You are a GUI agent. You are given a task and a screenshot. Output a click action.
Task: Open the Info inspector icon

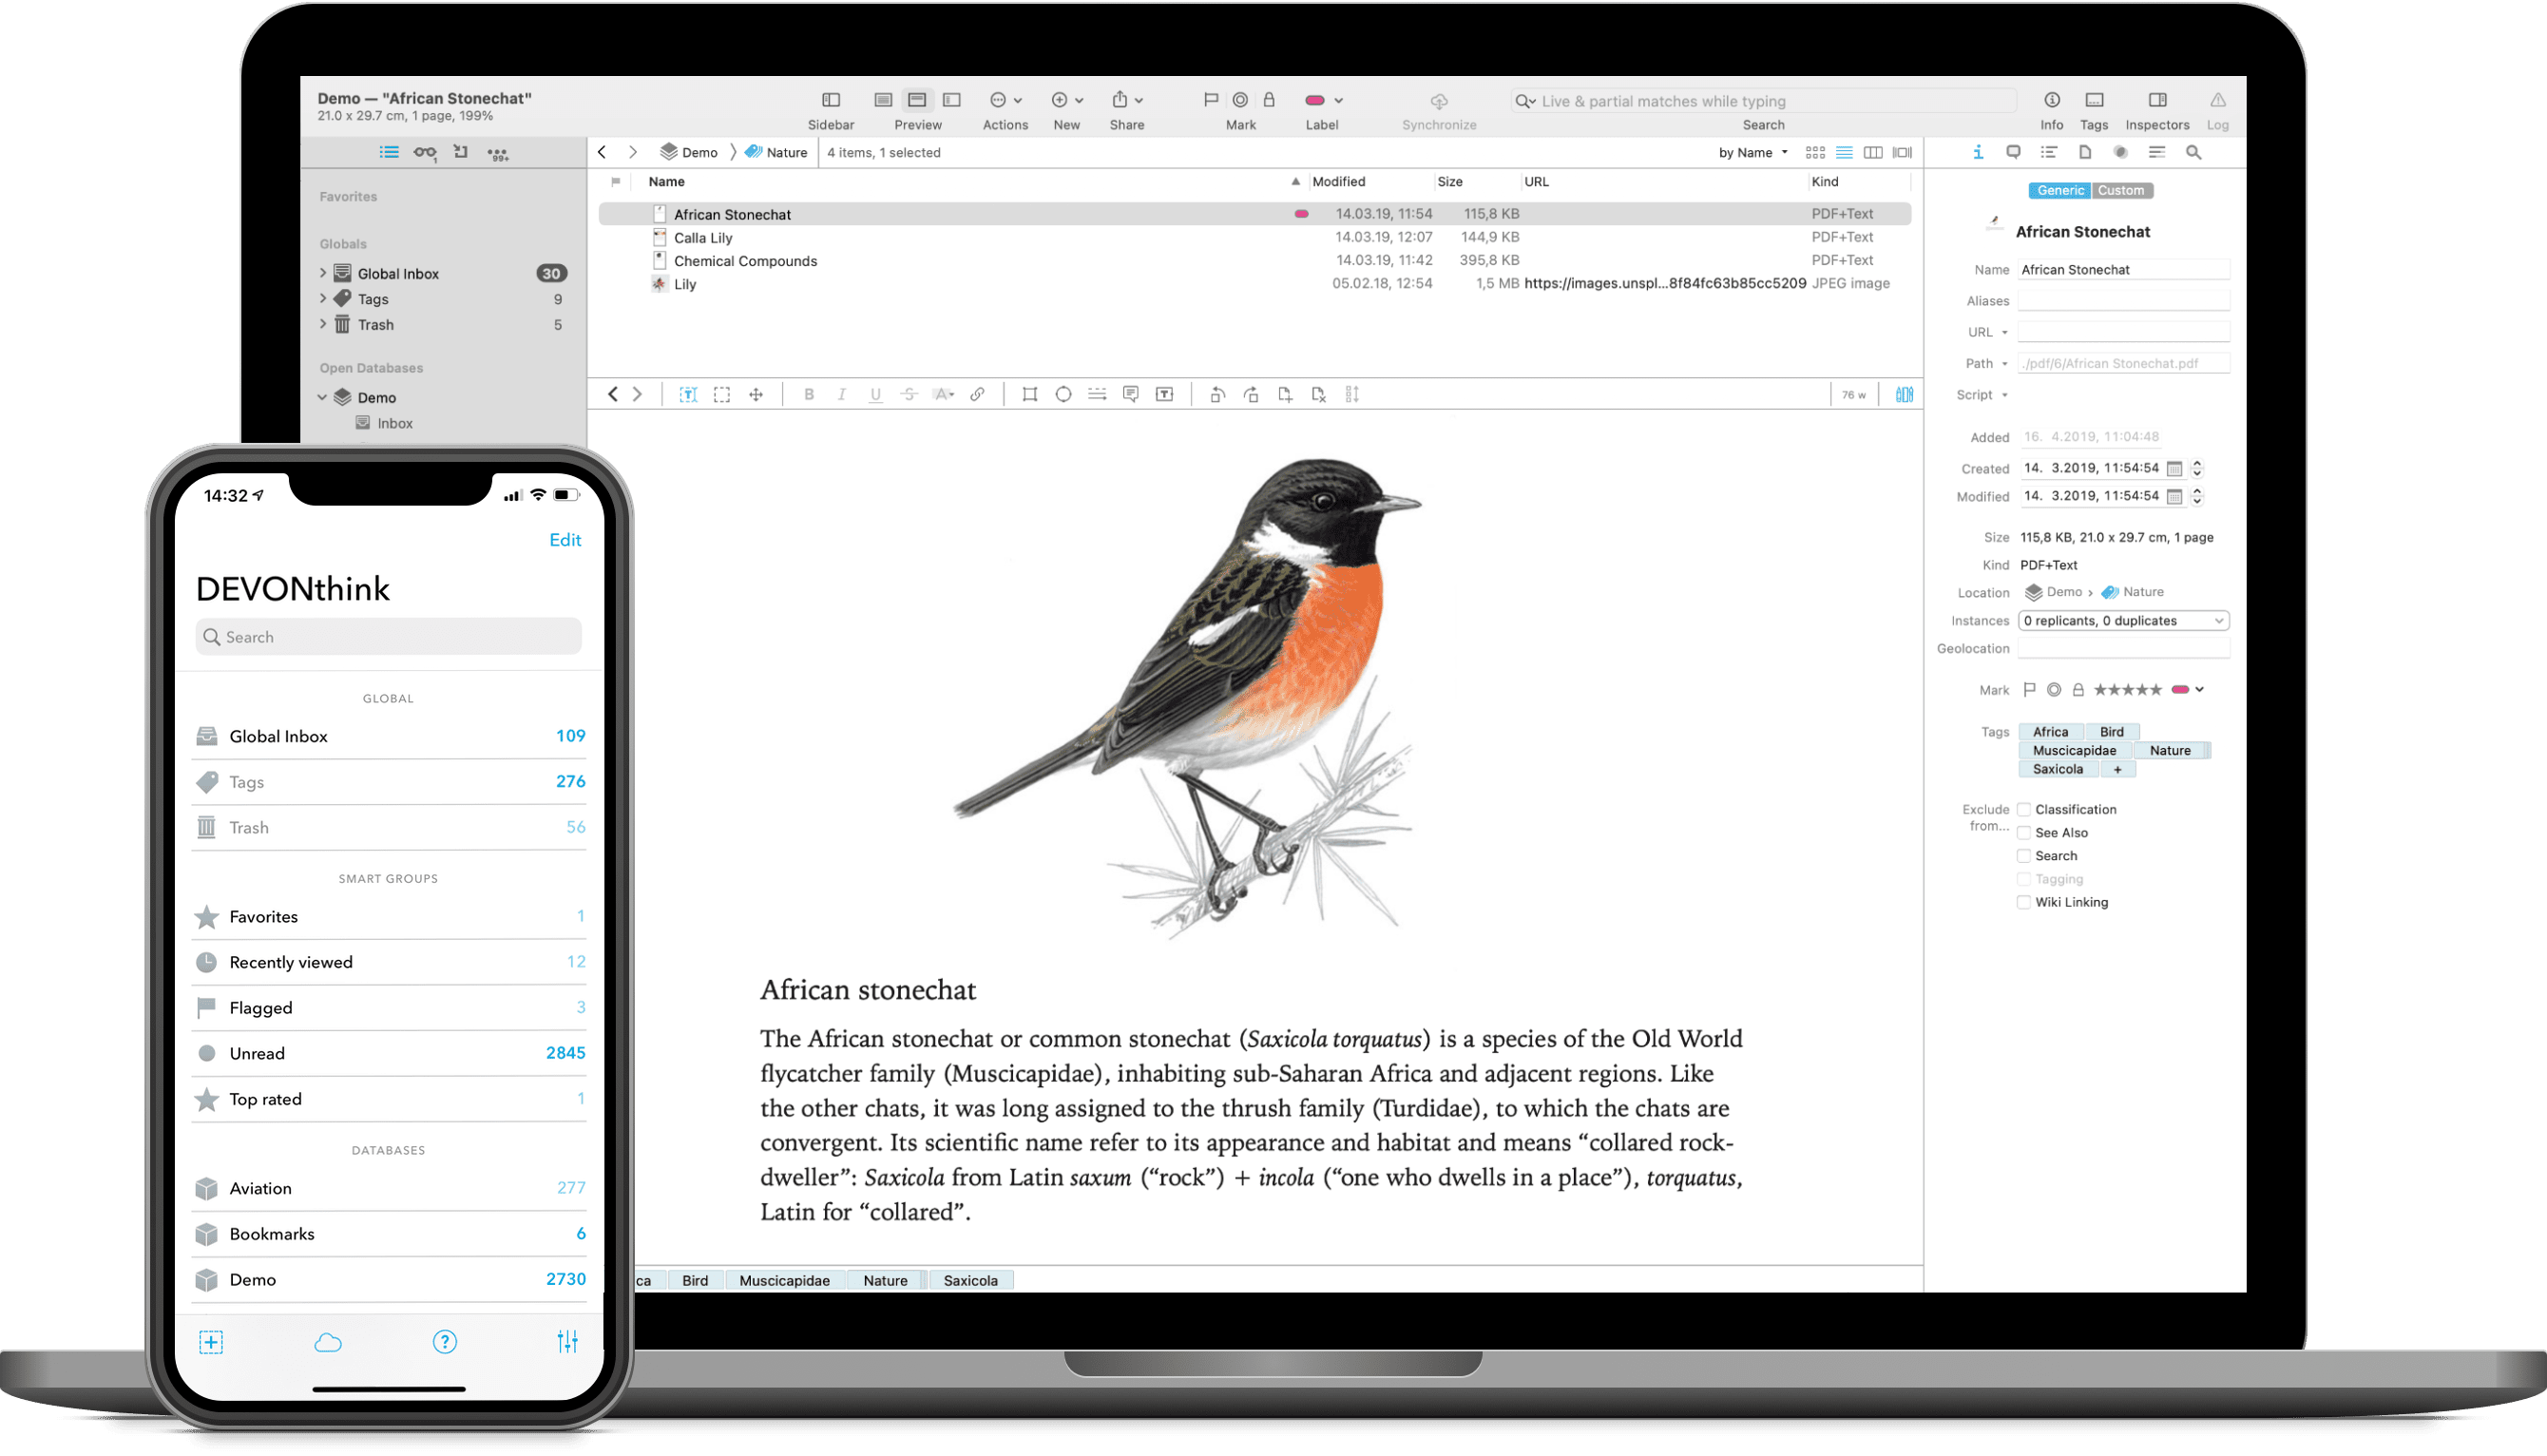point(2051,100)
